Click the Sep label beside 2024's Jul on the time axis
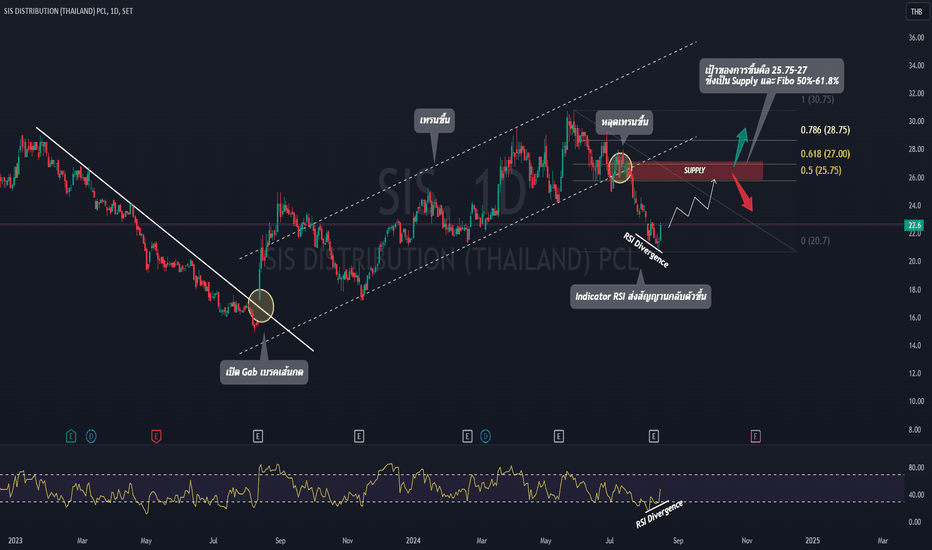Screen dimensions: 932x550 pyautogui.click(x=678, y=540)
